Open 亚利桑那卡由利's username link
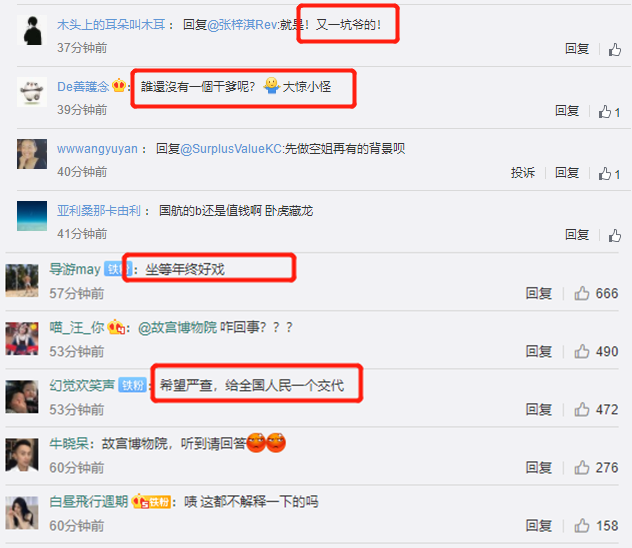The height and width of the screenshot is (548, 632). [x=99, y=210]
